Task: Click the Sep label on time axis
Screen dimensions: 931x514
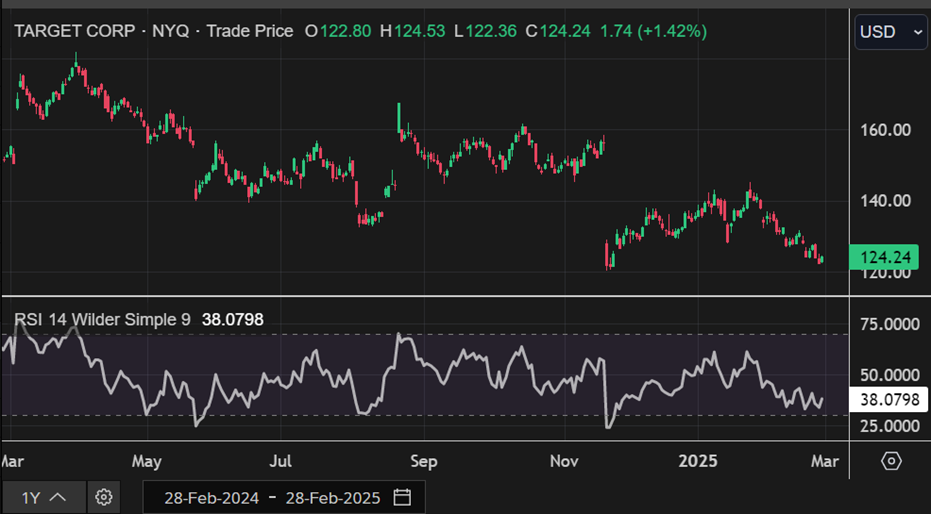Action: coord(424,462)
